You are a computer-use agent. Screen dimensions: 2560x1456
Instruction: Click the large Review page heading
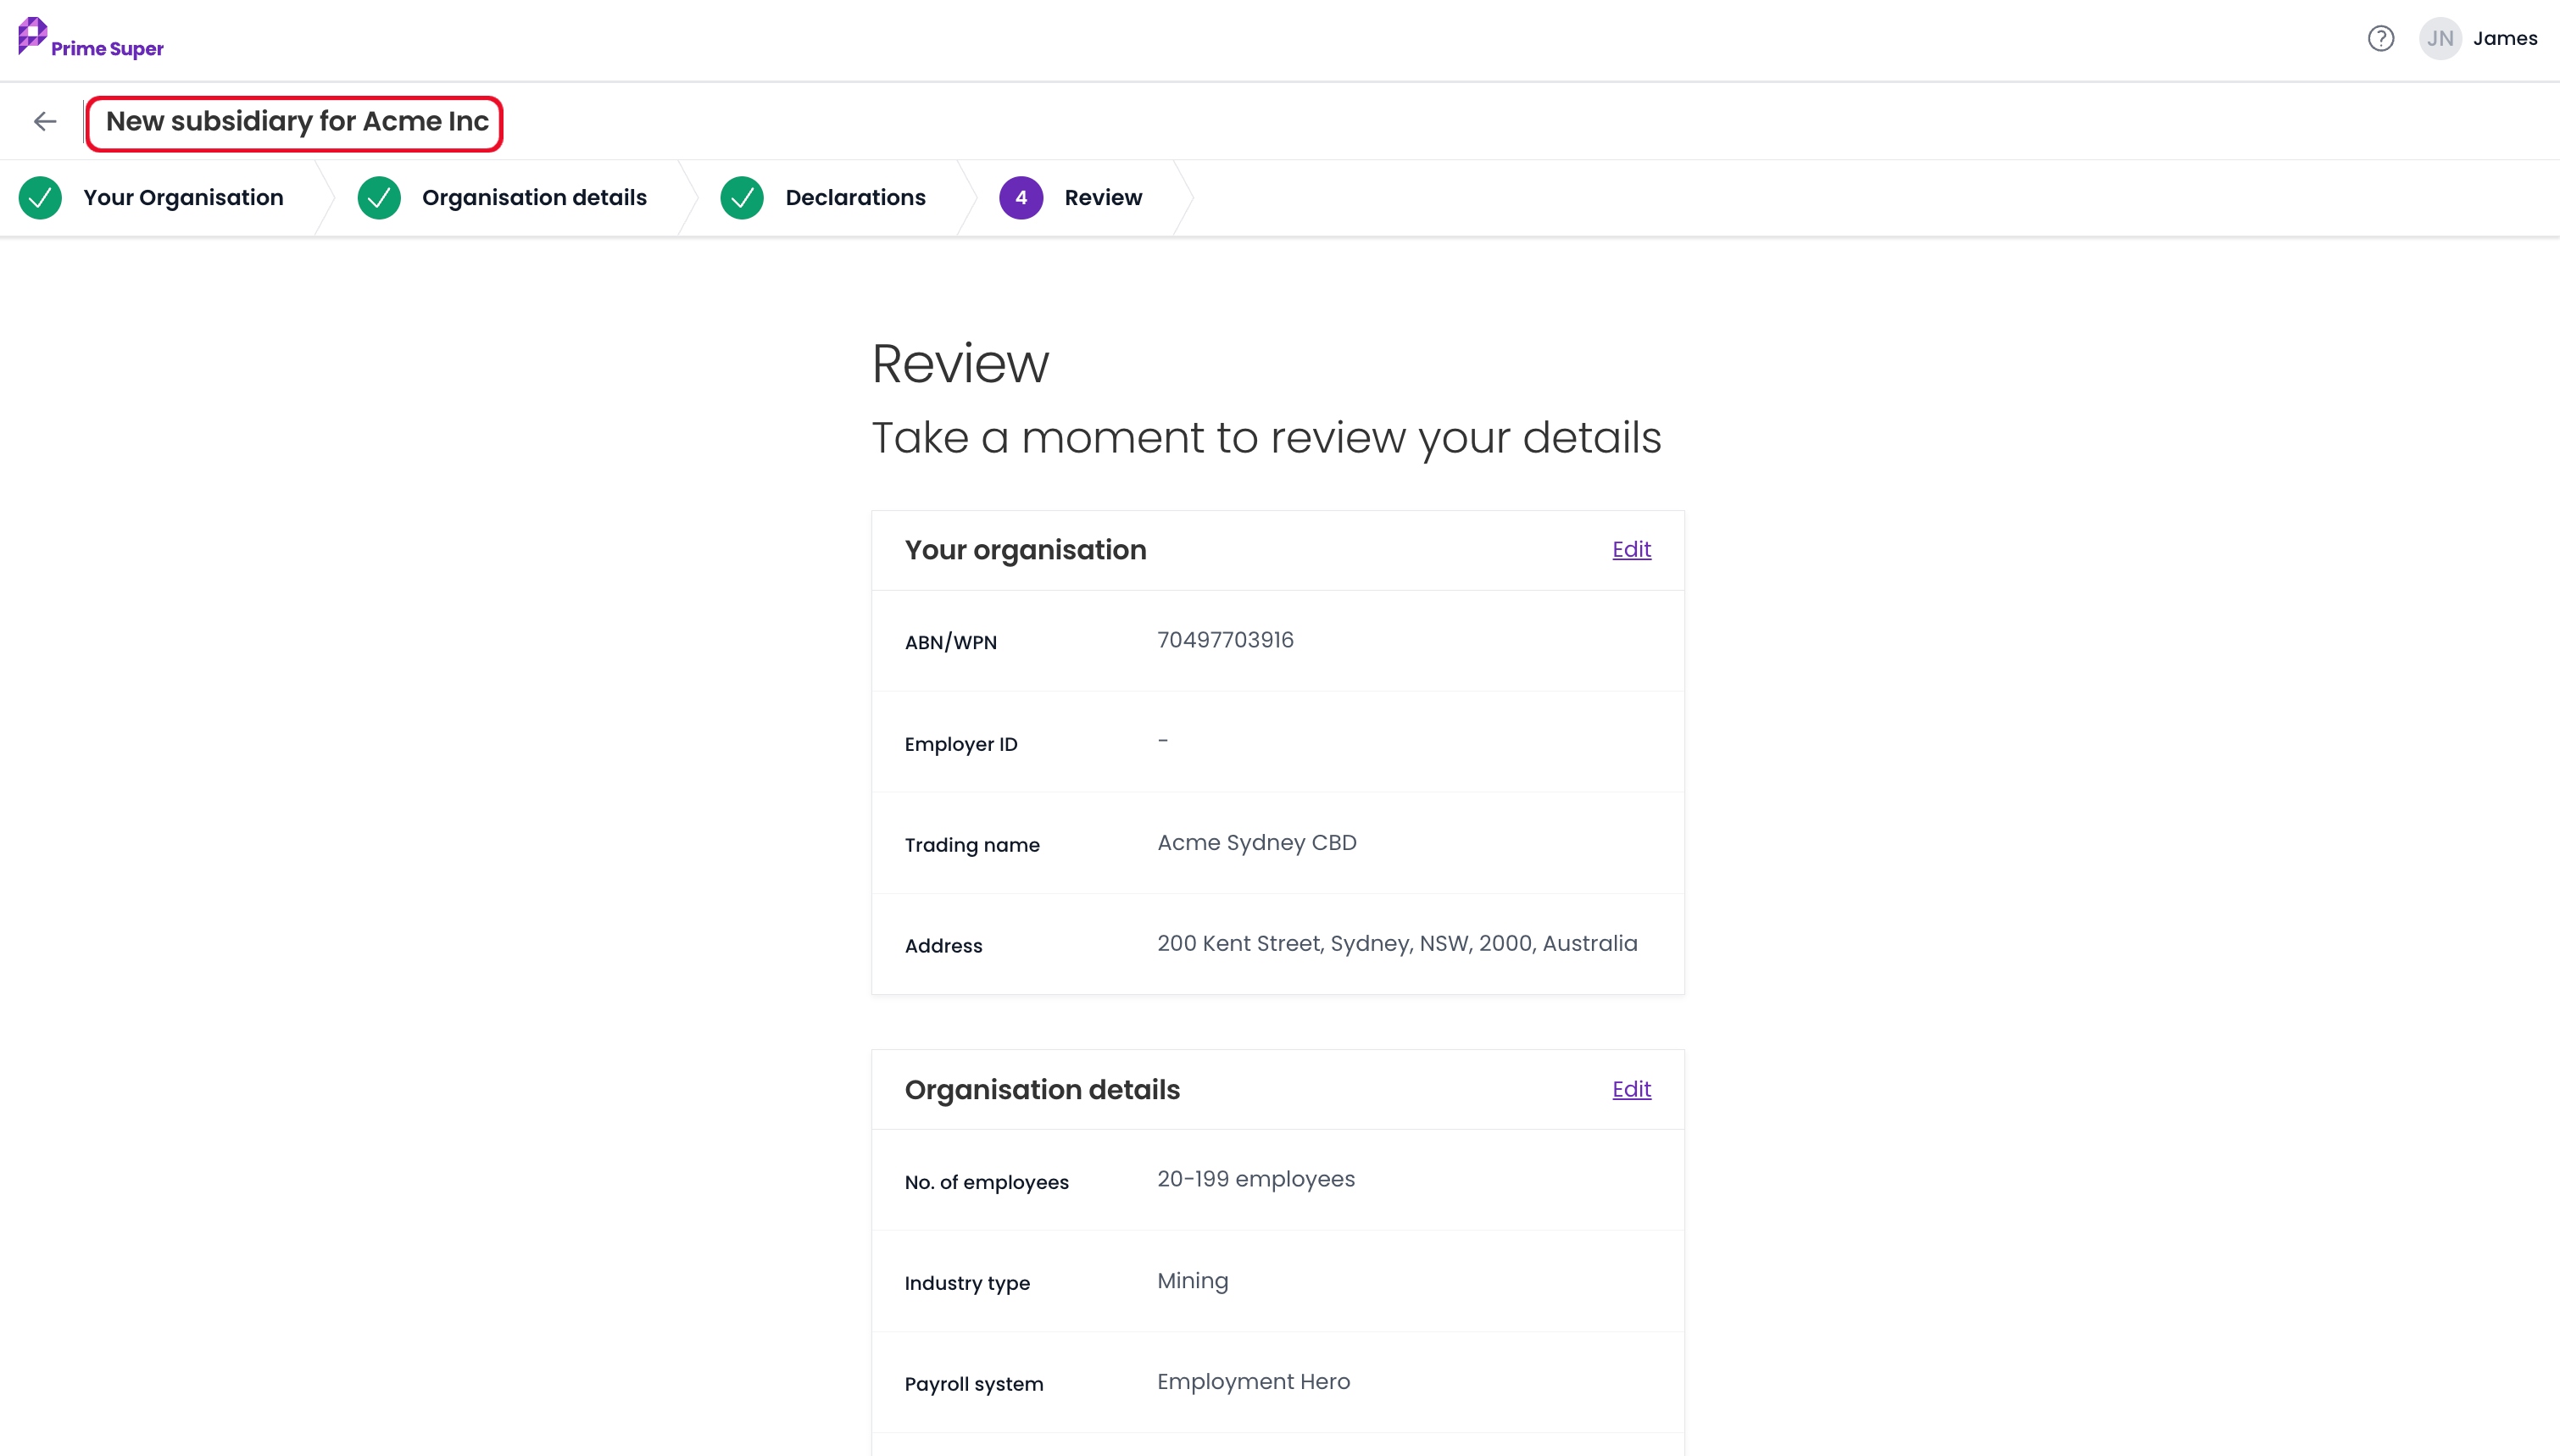[x=960, y=363]
